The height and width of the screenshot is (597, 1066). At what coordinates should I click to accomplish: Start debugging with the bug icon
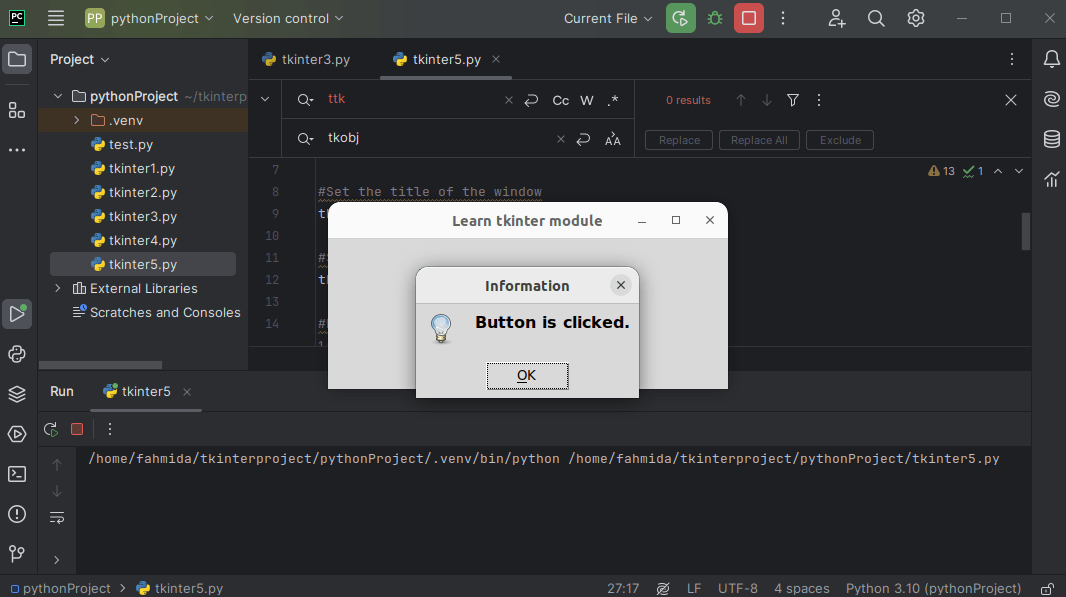(x=714, y=18)
